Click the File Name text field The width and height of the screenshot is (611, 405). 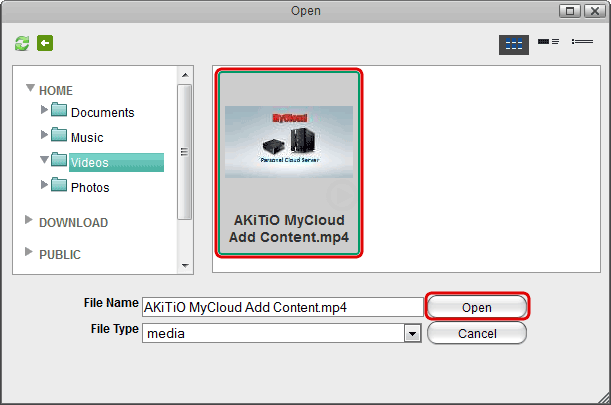(x=281, y=307)
